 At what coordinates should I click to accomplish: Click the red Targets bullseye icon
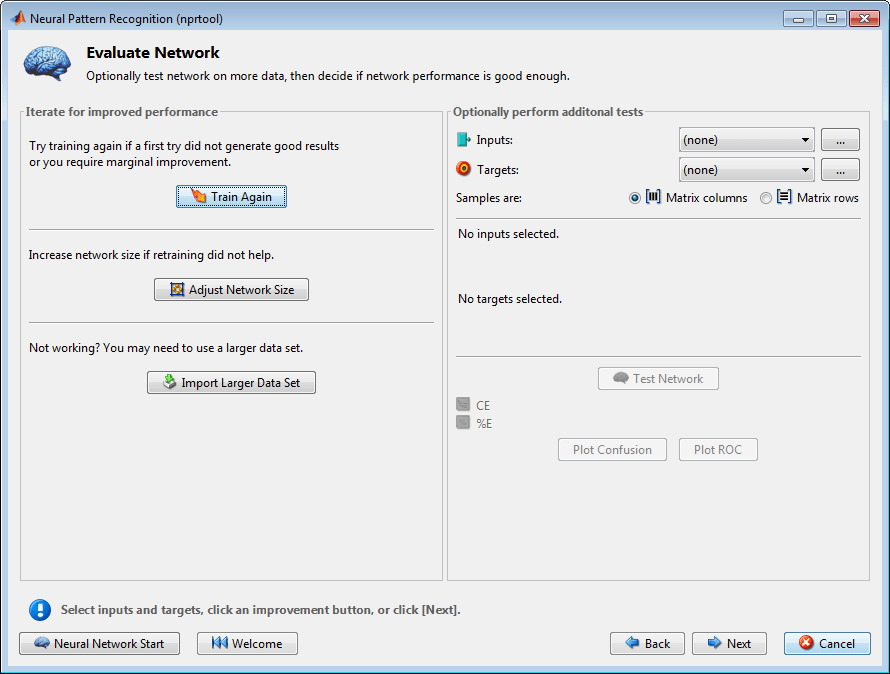pyautogui.click(x=464, y=169)
